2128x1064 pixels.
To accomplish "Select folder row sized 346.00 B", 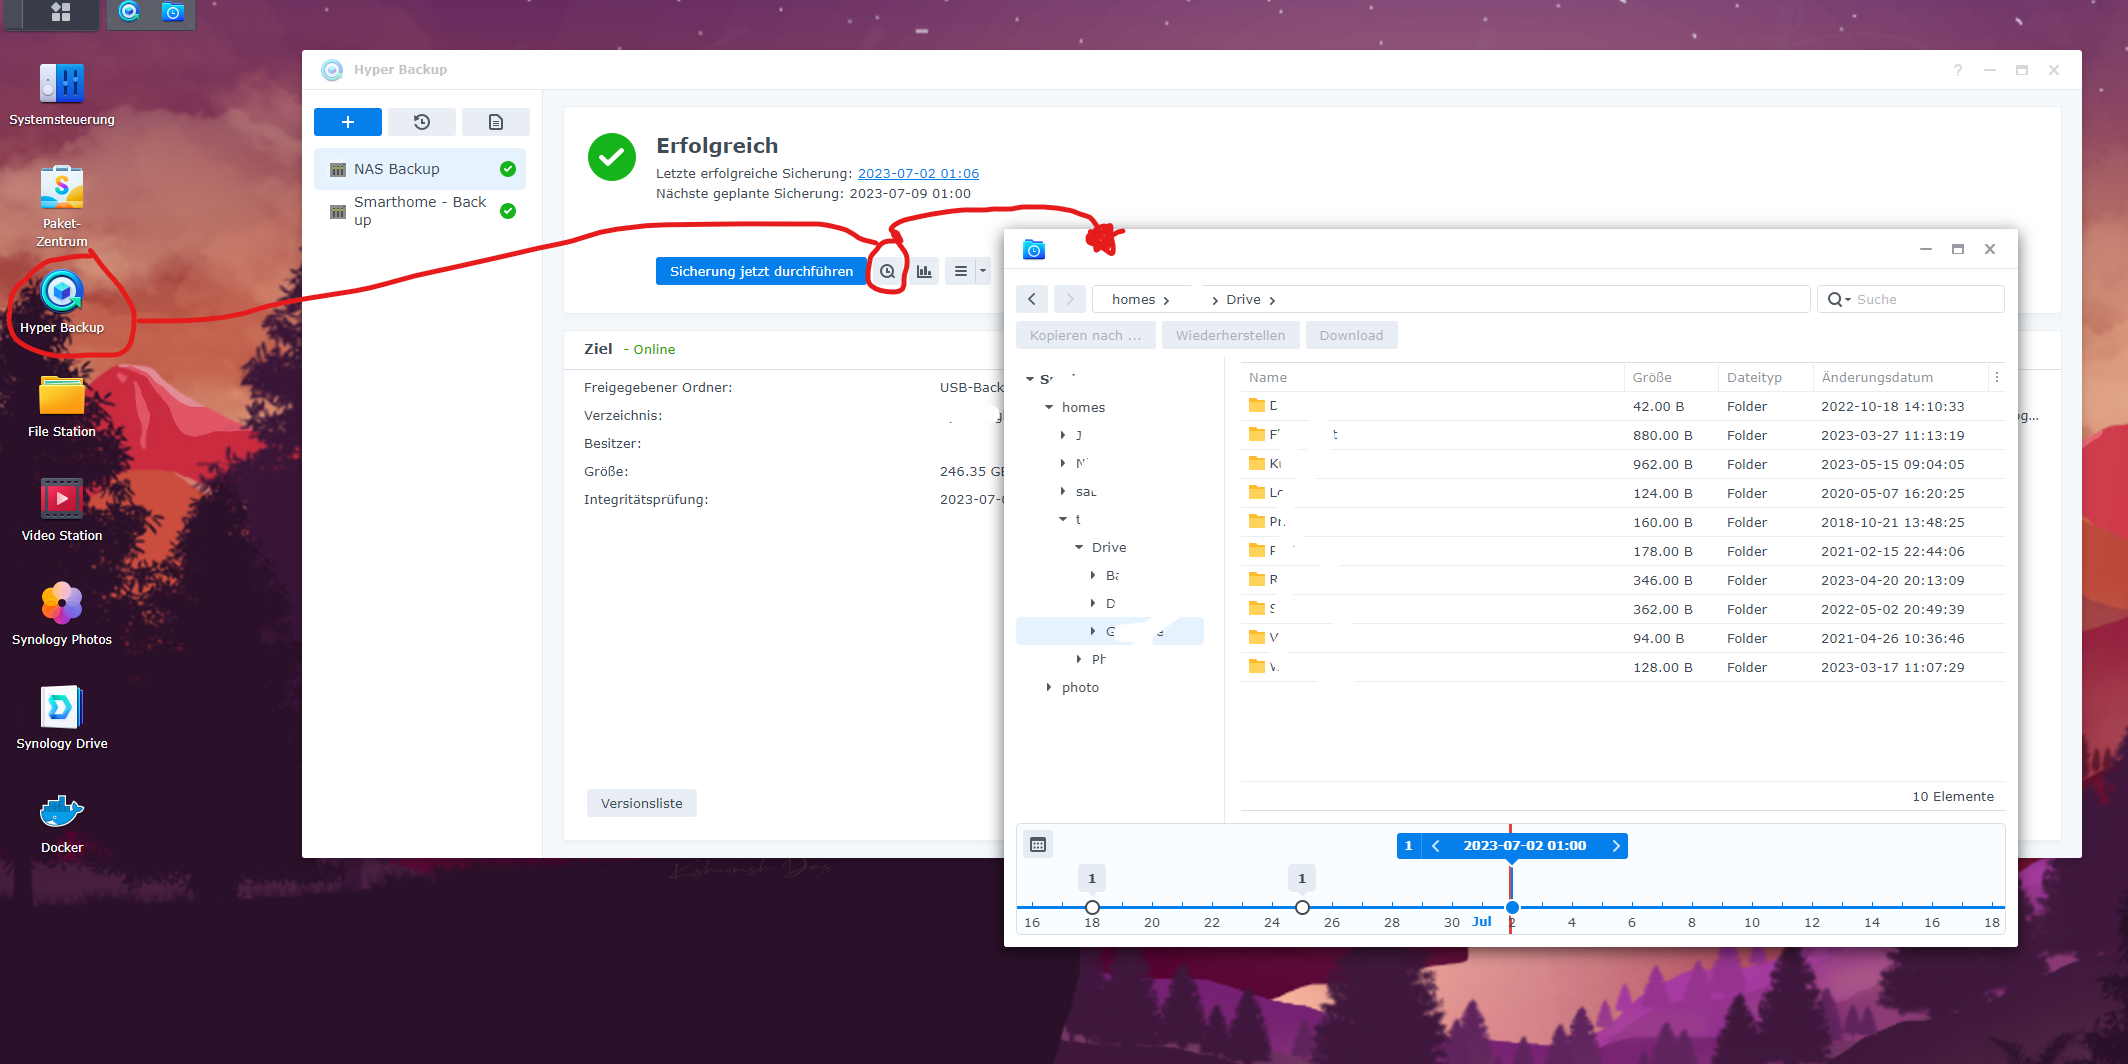I will (x=1622, y=580).
